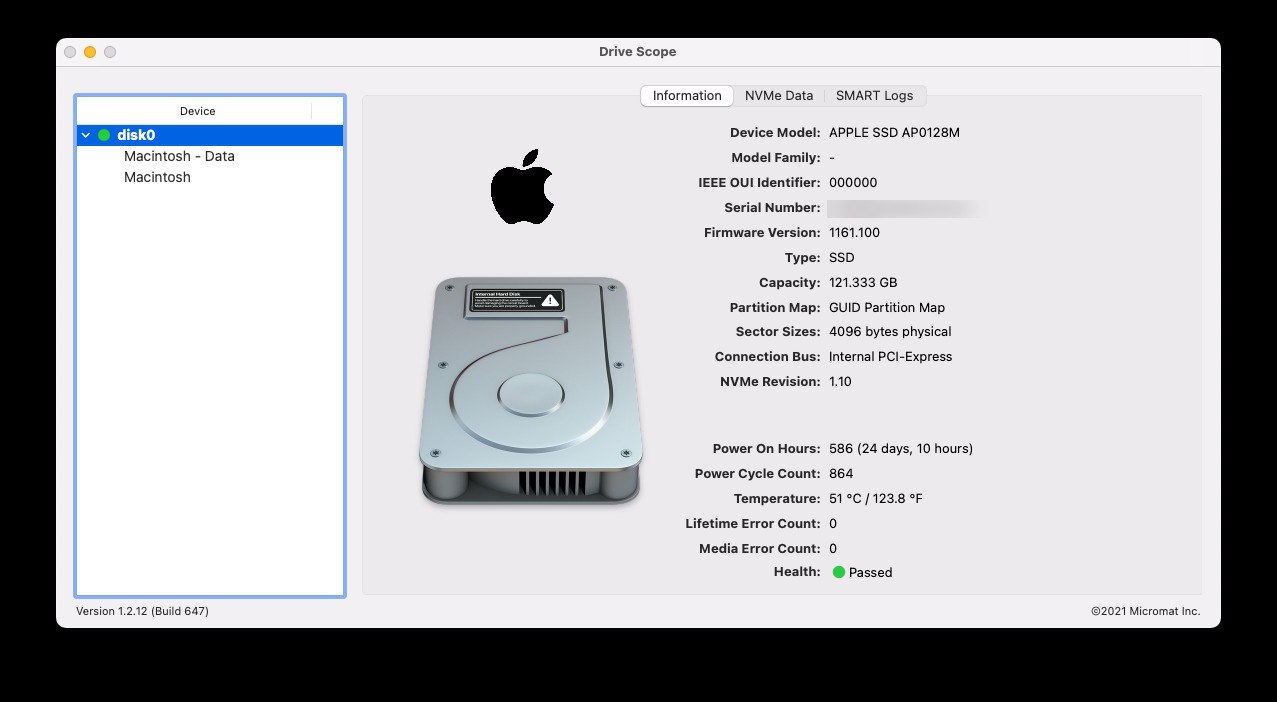
Task: Click the capacity value 121.333 GB
Action: [863, 282]
